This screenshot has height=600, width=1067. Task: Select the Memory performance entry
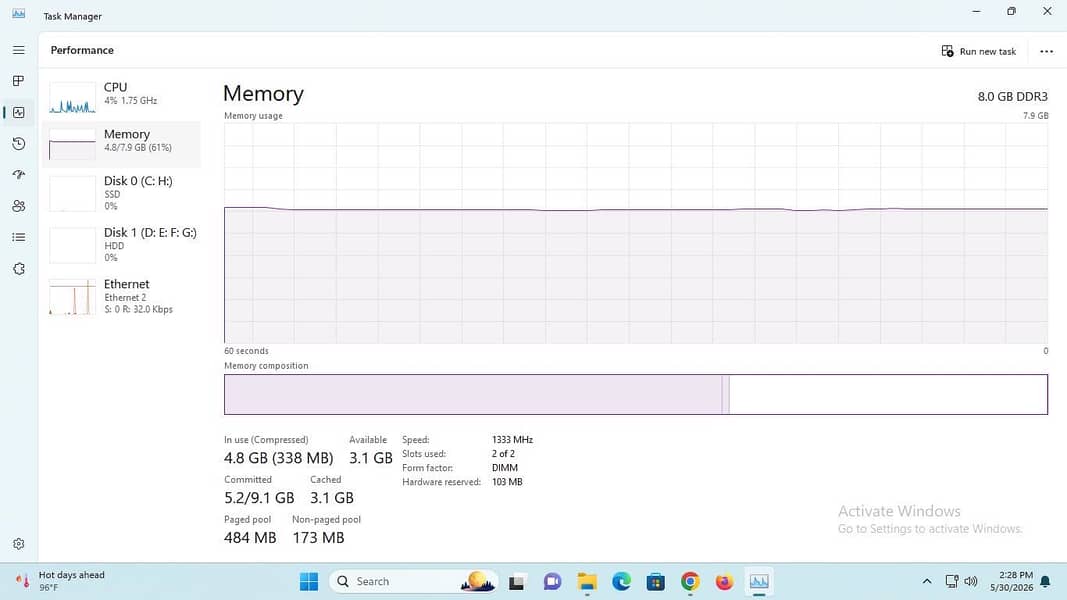[x=121, y=144]
